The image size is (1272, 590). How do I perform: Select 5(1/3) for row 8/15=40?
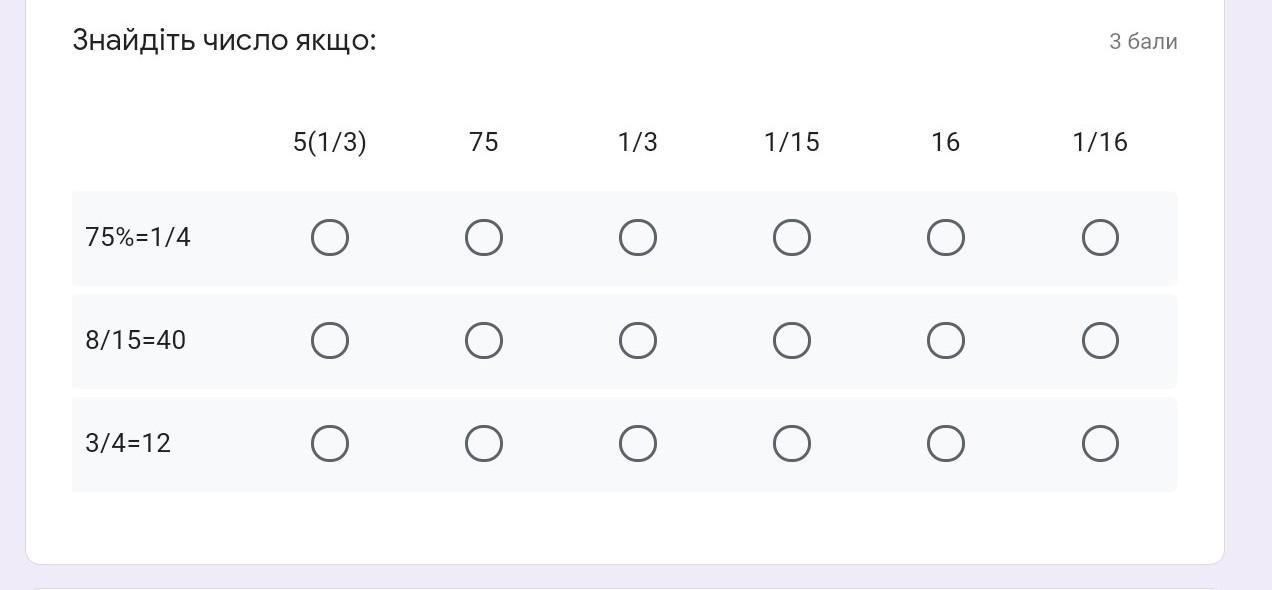330,341
